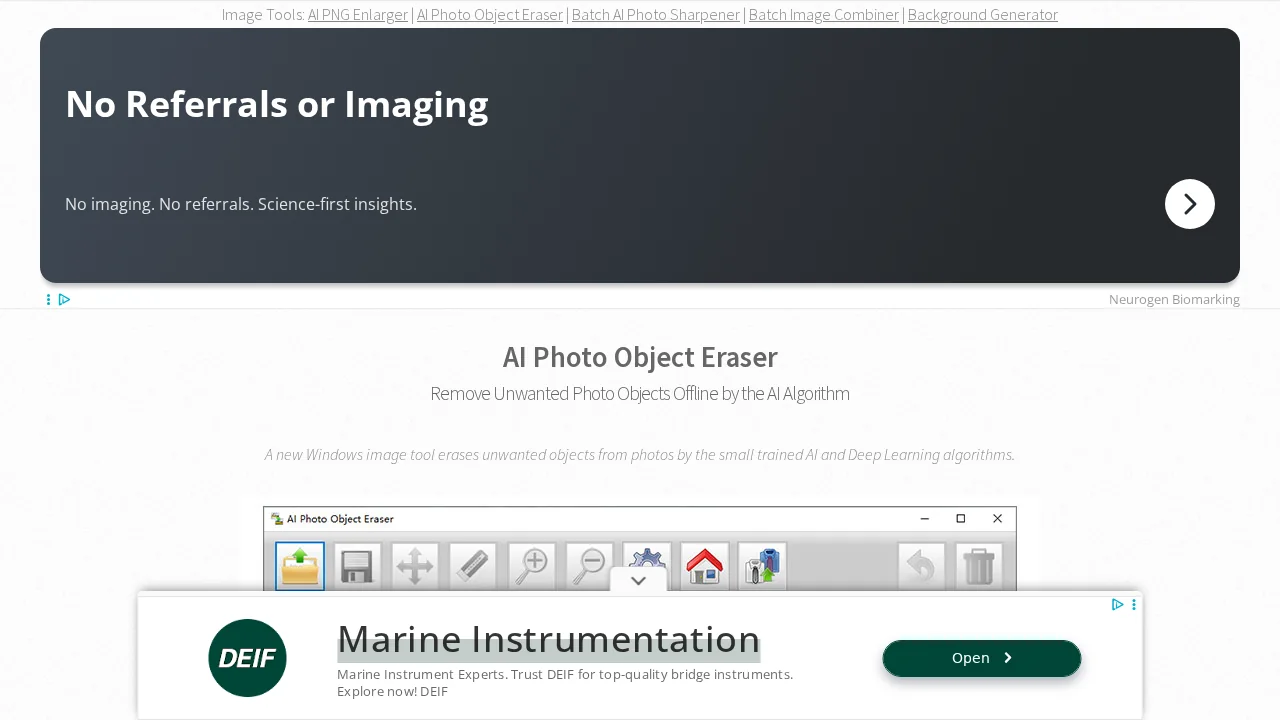Click the zoom in magnifier icon
This screenshot has width=1280, height=720.
(531, 566)
